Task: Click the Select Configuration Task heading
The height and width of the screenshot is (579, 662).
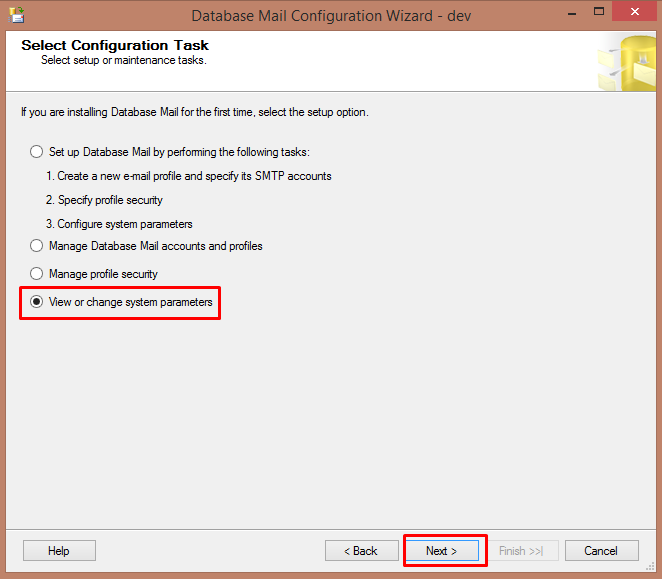Action: pyautogui.click(x=115, y=45)
